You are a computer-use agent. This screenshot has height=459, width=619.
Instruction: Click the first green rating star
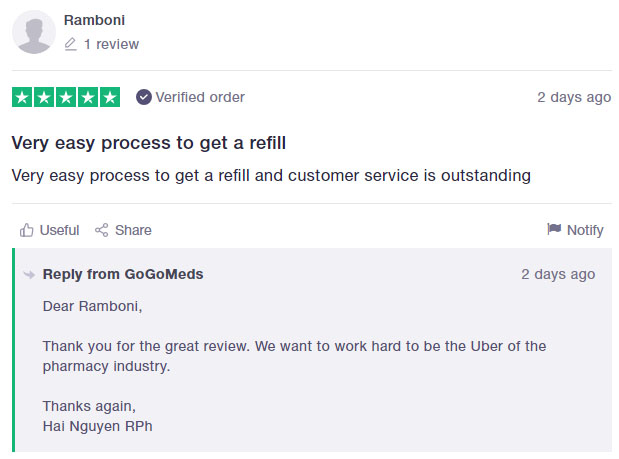pyautogui.click(x=22, y=97)
